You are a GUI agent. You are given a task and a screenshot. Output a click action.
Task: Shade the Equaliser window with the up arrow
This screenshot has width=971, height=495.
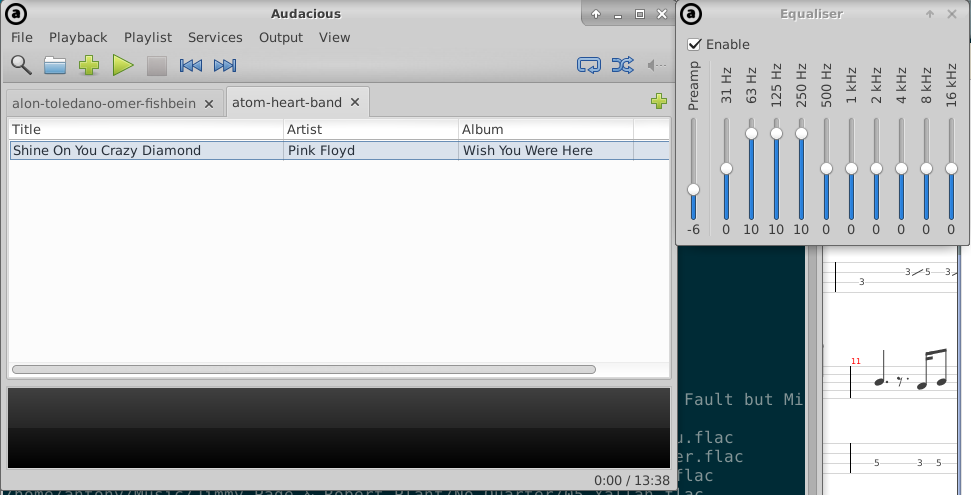(x=930, y=14)
